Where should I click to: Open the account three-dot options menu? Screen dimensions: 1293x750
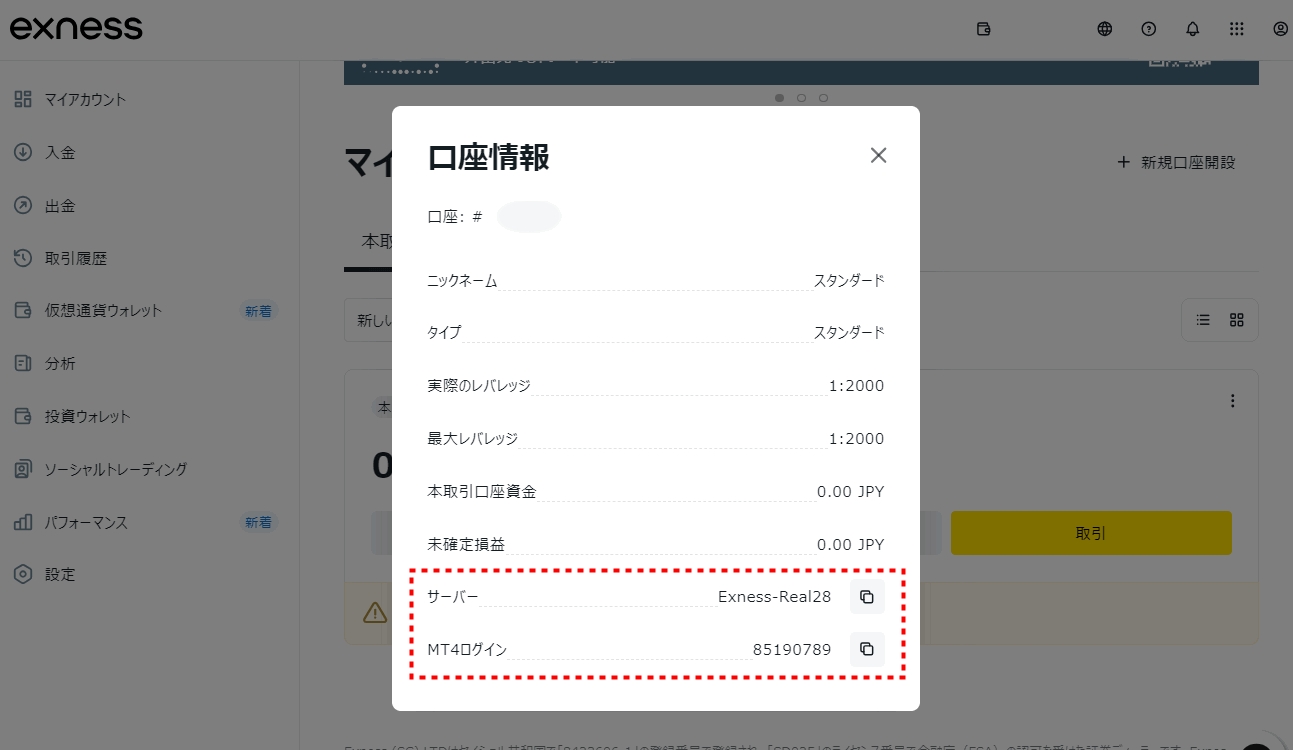tap(1232, 401)
